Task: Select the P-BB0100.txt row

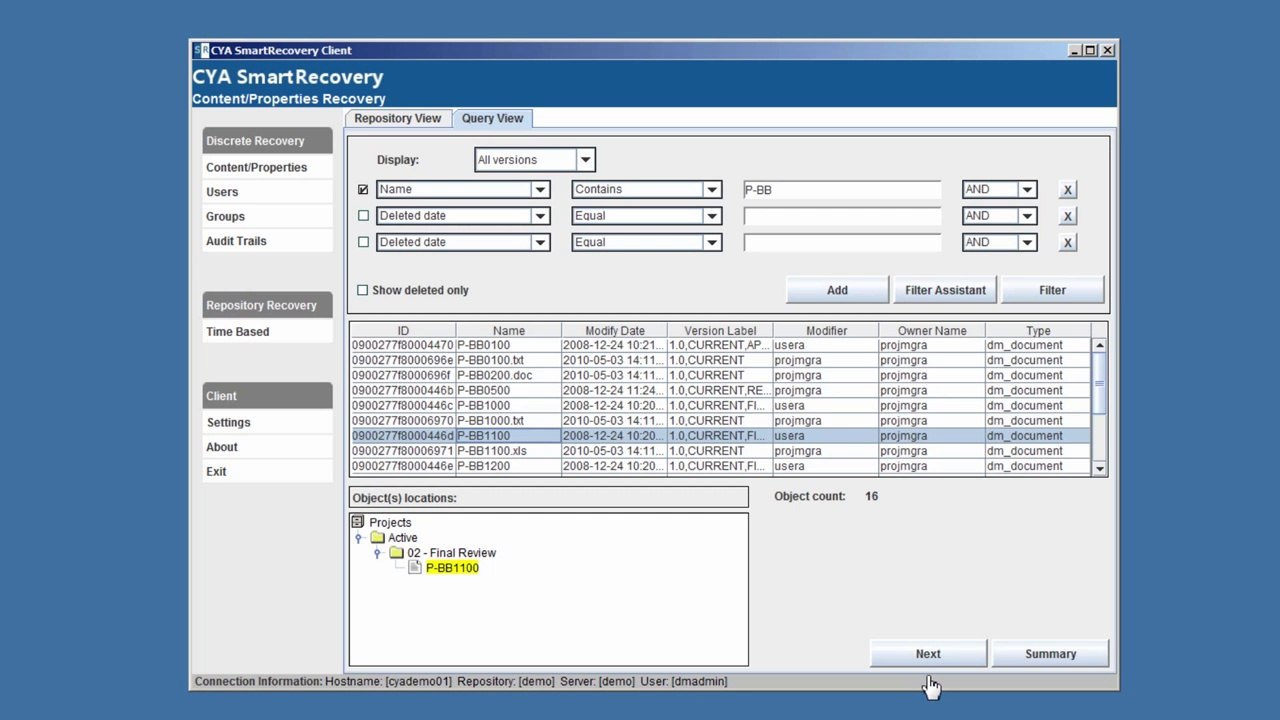Action: click(720, 360)
